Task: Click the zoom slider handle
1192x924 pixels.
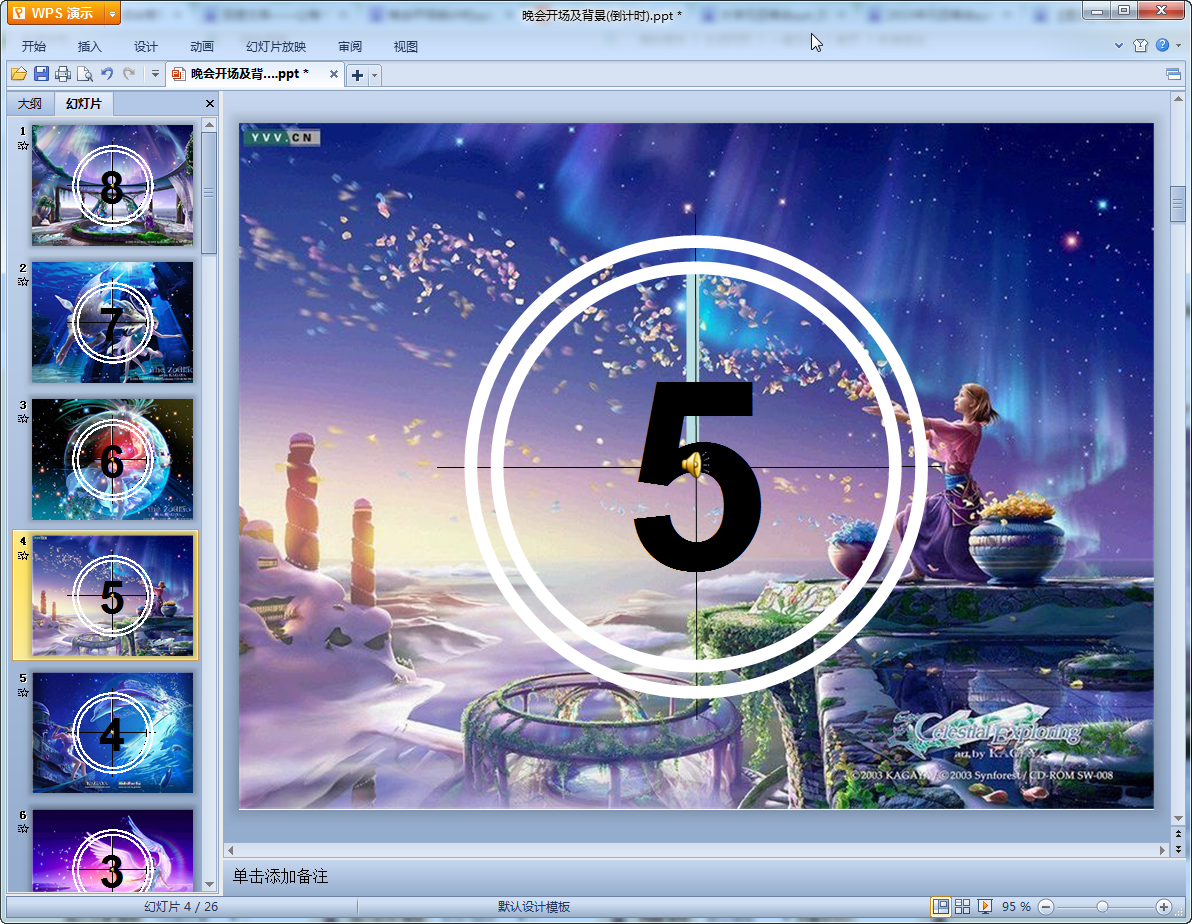Action: [1102, 907]
